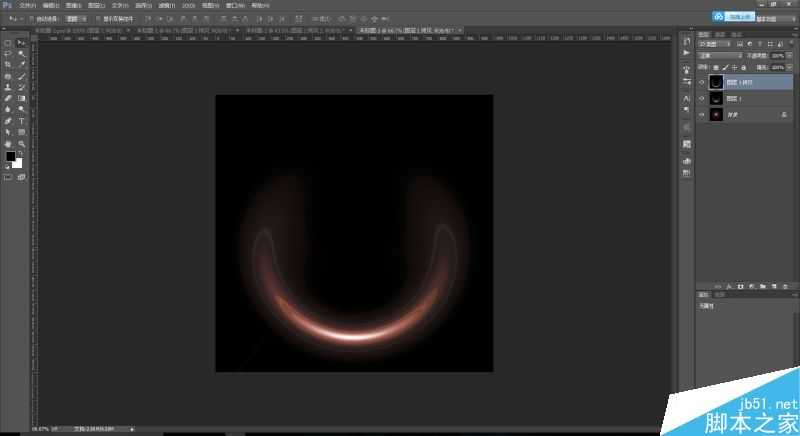The height and width of the screenshot is (436, 800).
Task: Select the Crop tool
Action: 8,65
